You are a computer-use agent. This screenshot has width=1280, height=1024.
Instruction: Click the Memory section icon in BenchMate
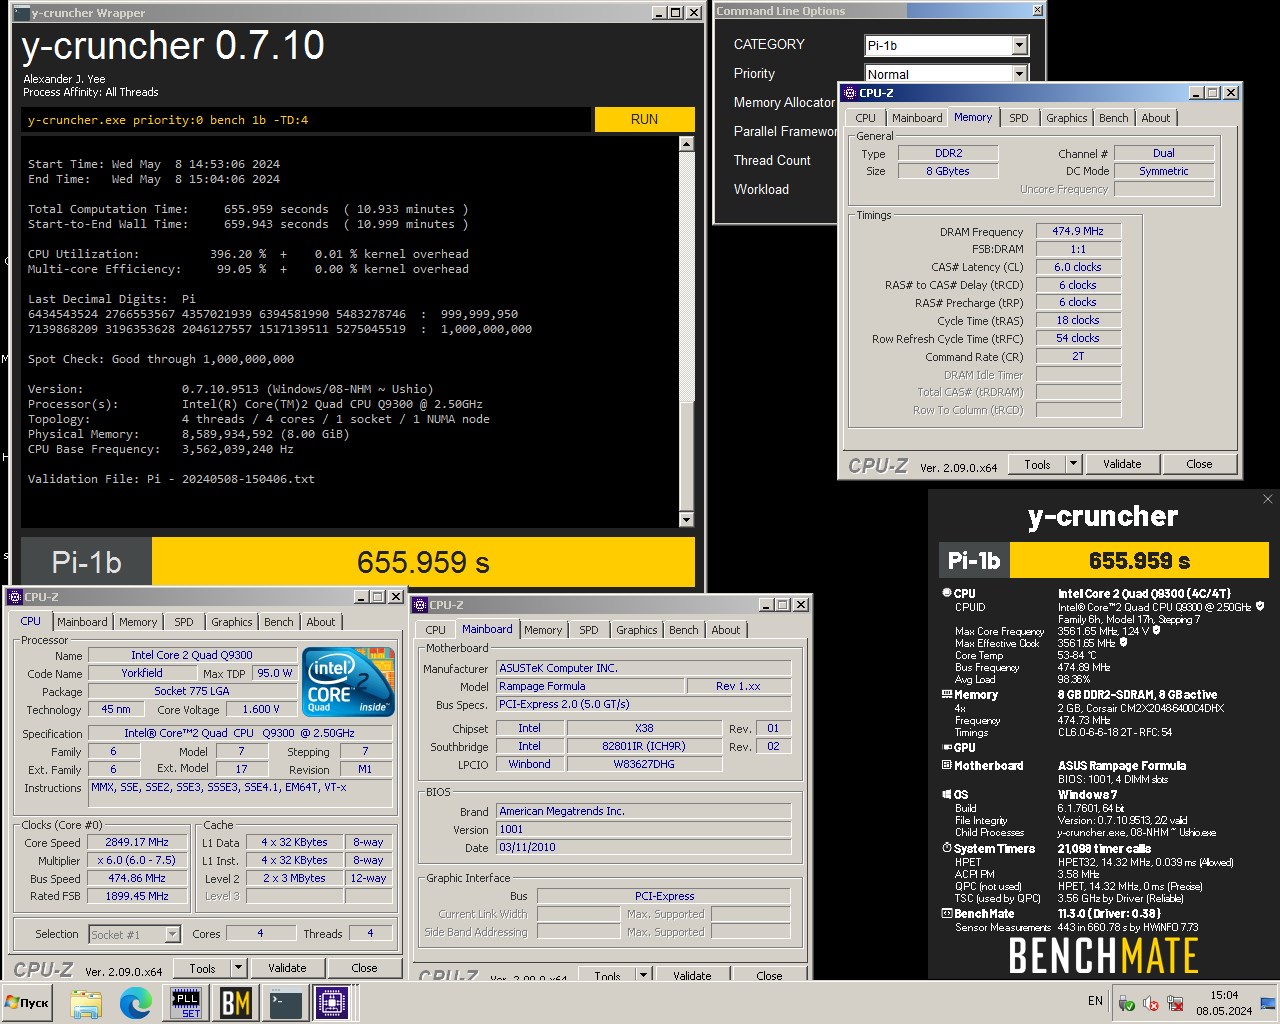pyautogui.click(x=946, y=694)
